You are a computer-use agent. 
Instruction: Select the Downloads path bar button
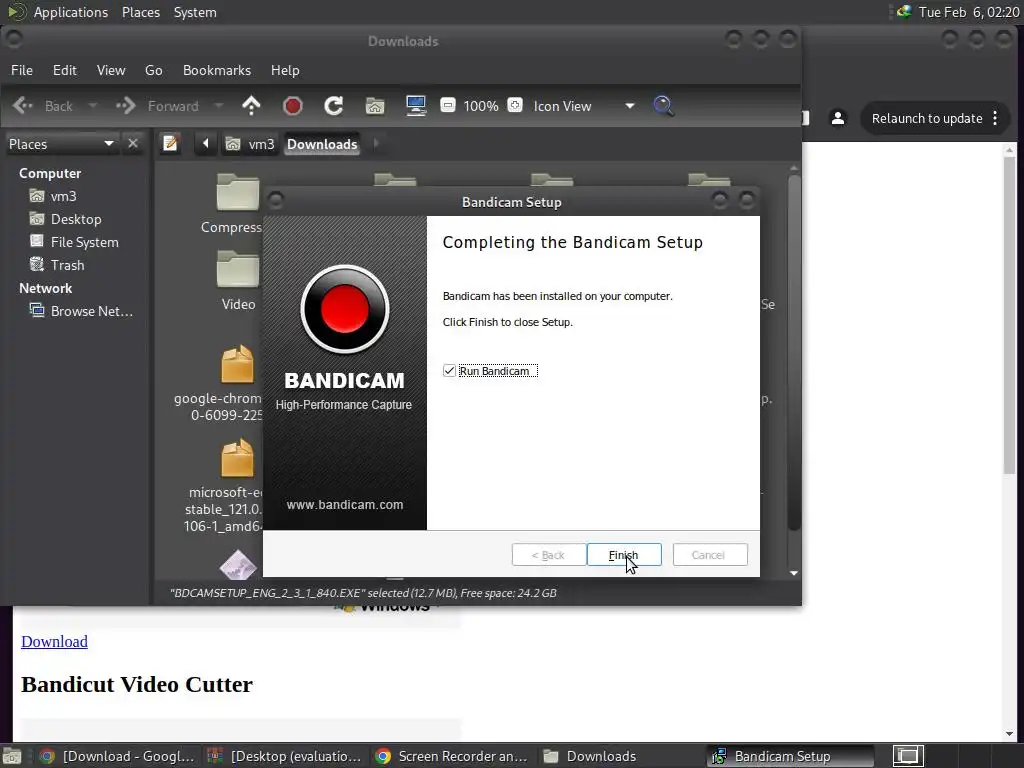pyautogui.click(x=322, y=144)
